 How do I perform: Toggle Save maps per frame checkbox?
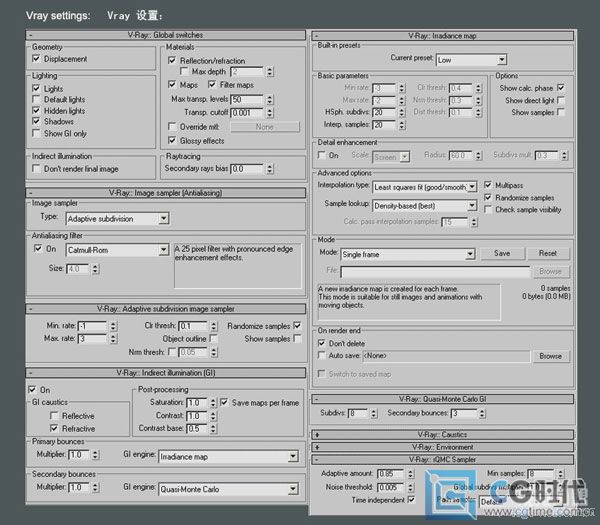(x=224, y=403)
